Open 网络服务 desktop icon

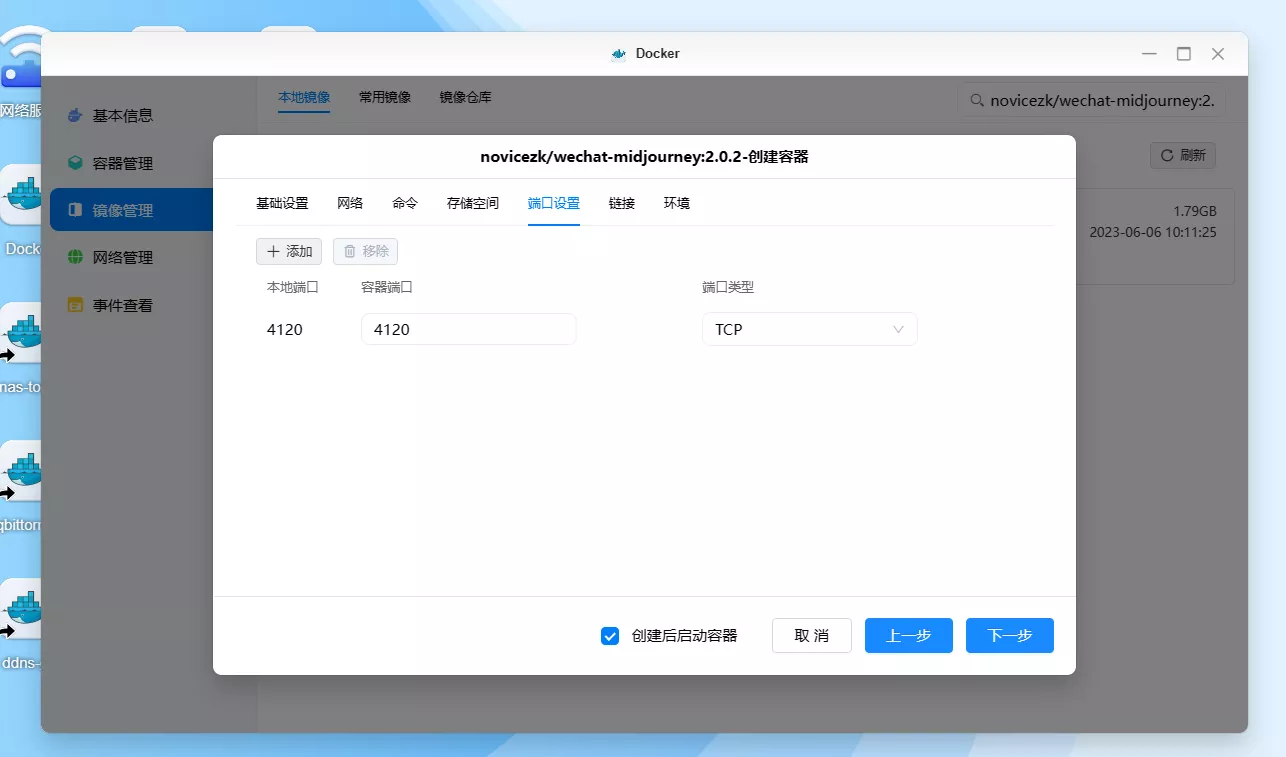(21, 60)
